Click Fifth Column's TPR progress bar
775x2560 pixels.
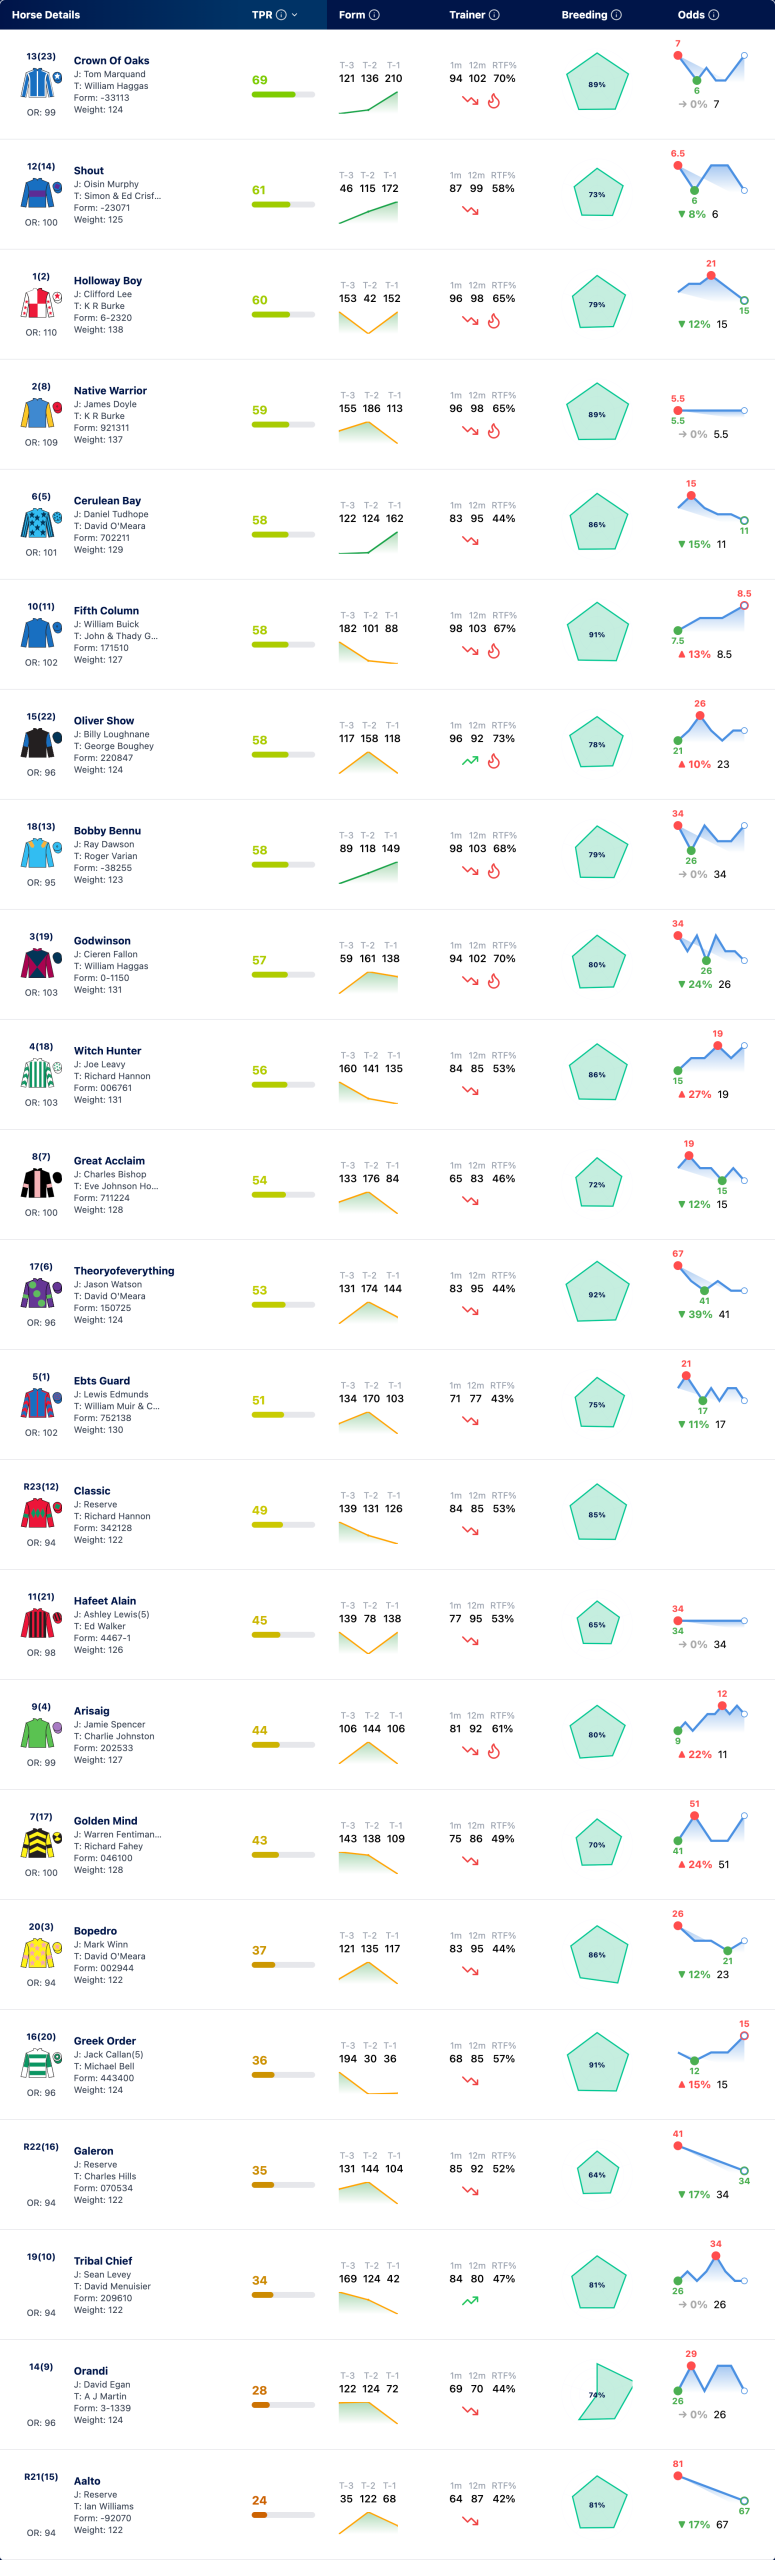click(283, 645)
